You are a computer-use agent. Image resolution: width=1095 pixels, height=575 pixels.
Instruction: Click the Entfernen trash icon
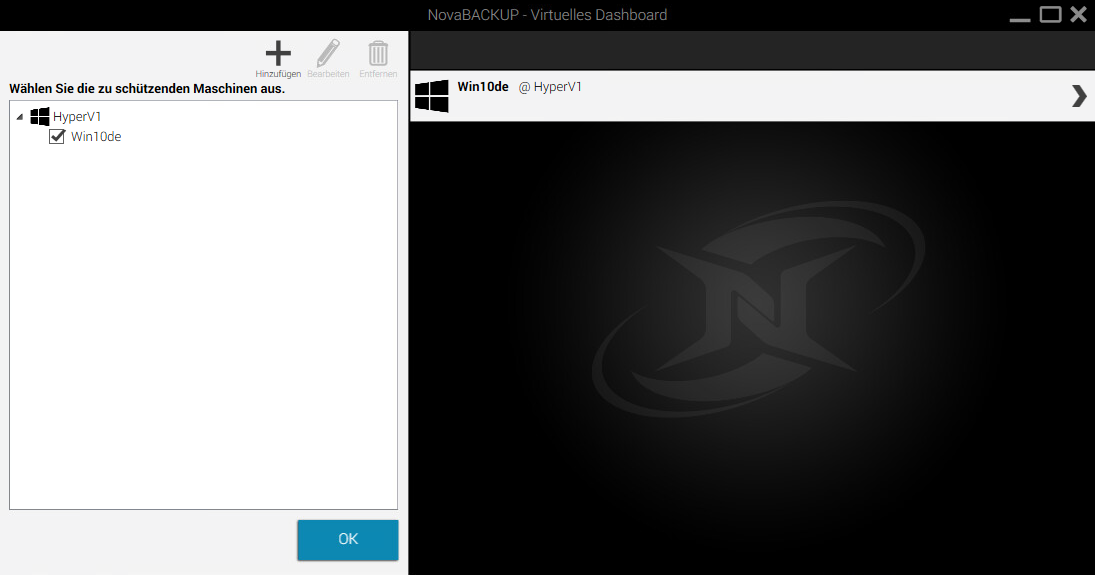(378, 53)
